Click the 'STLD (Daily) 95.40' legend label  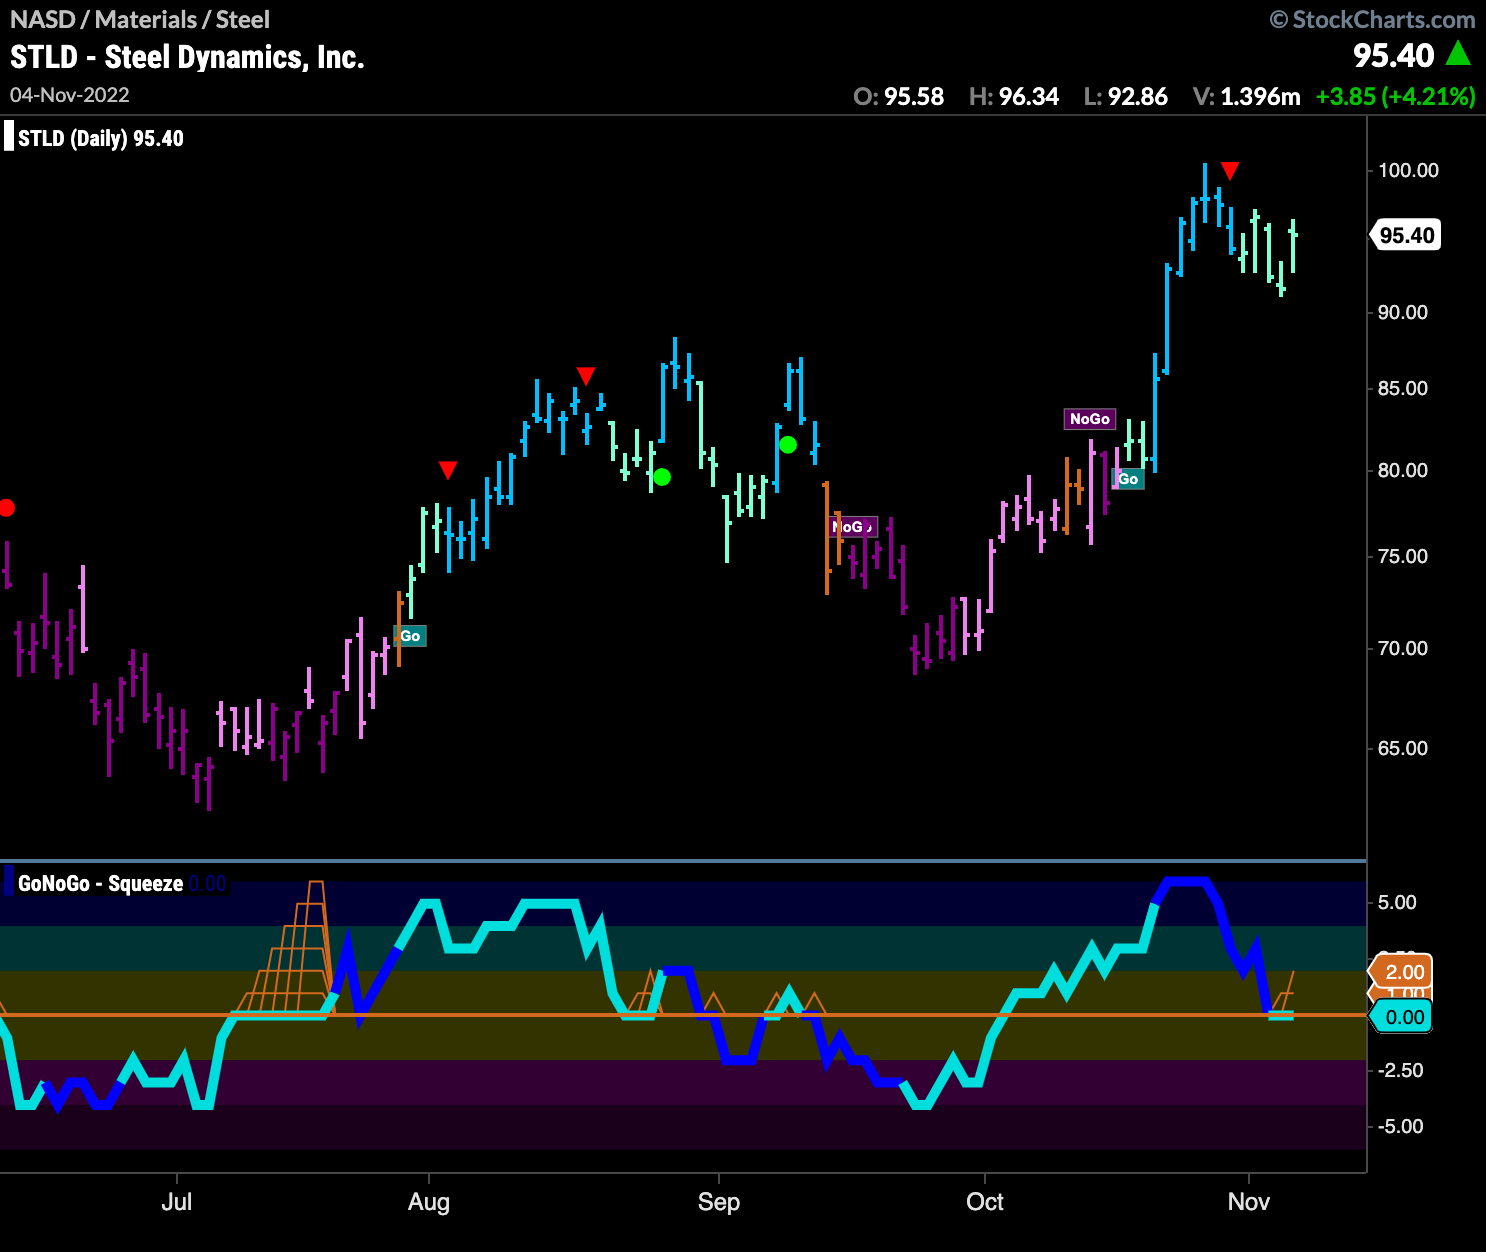[101, 139]
